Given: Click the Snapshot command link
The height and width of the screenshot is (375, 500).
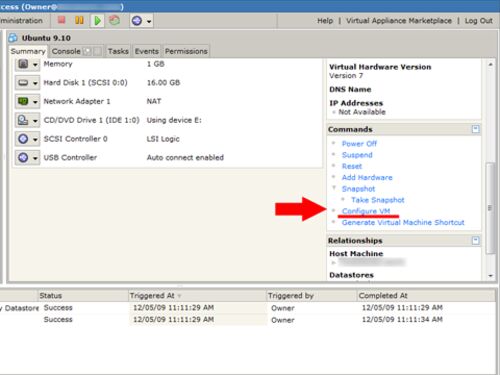Looking at the screenshot, I should pyautogui.click(x=358, y=189).
